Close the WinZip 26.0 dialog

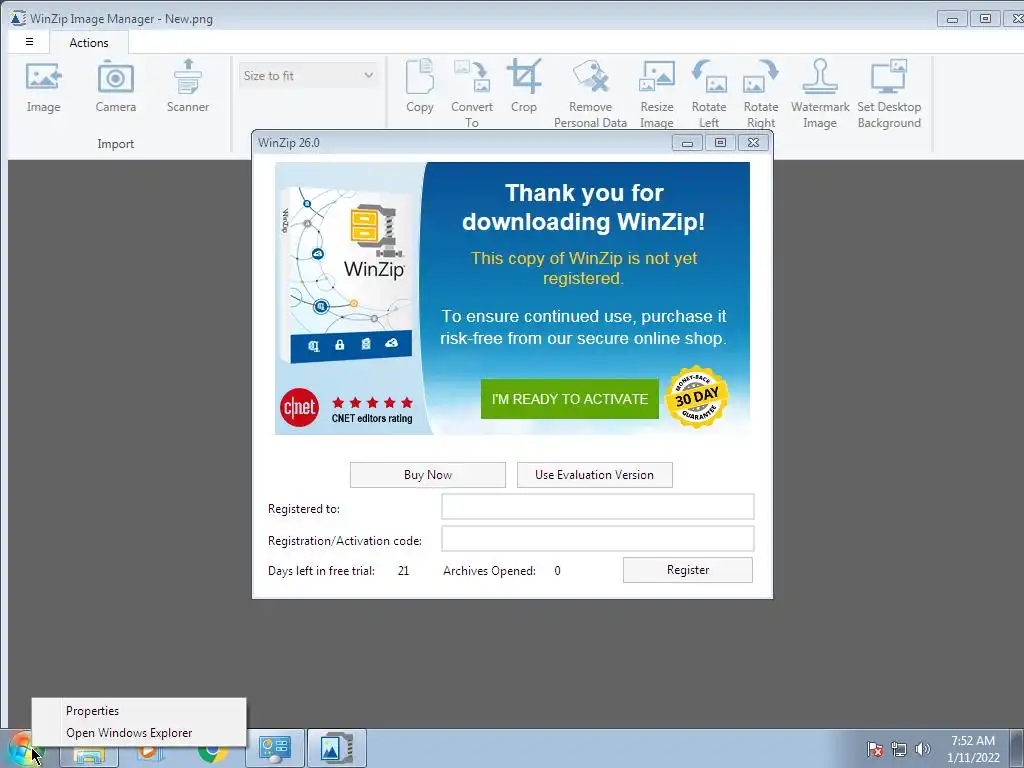753,142
